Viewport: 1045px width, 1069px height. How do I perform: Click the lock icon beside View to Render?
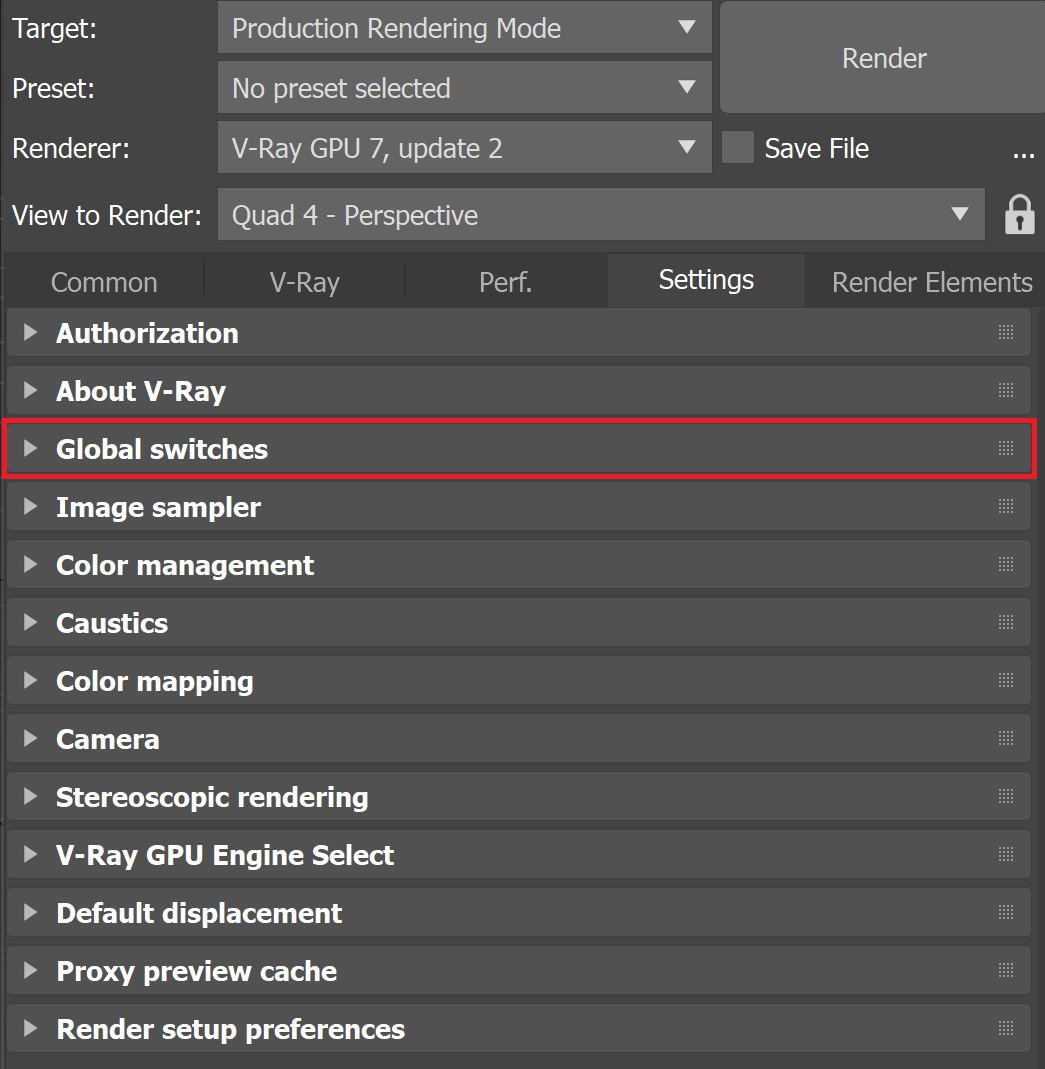coord(1019,215)
